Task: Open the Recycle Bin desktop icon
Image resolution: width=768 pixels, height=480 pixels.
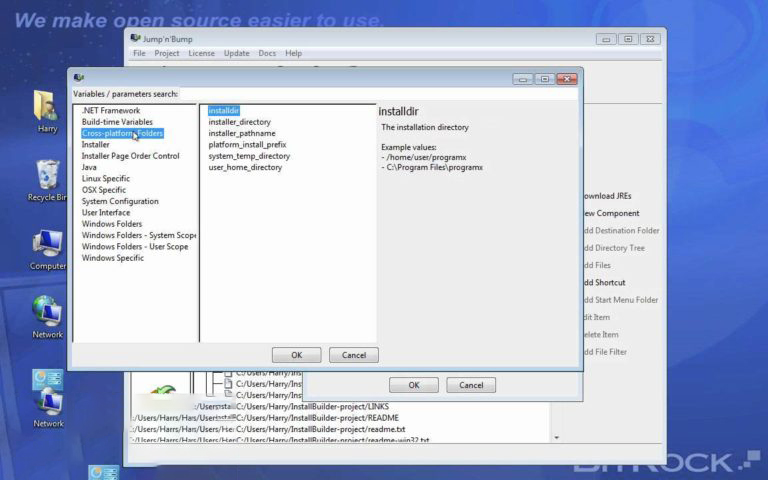Action: [47, 180]
